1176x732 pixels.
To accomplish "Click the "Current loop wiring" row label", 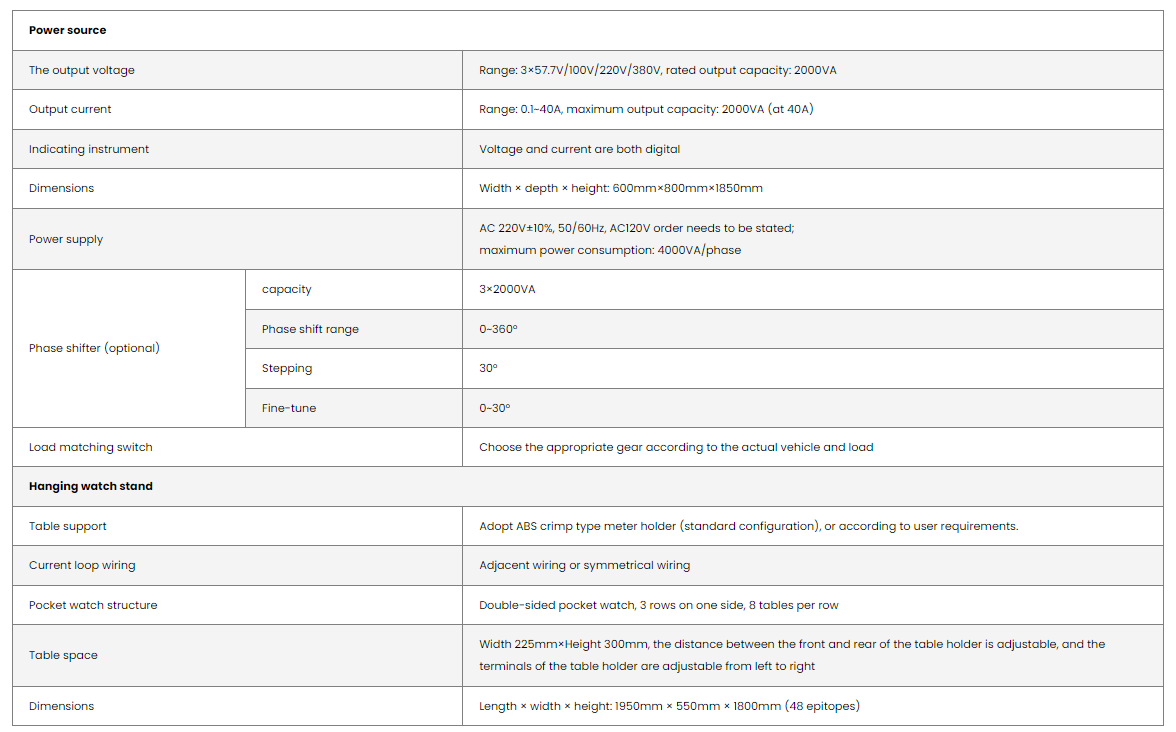I will [x=82, y=565].
